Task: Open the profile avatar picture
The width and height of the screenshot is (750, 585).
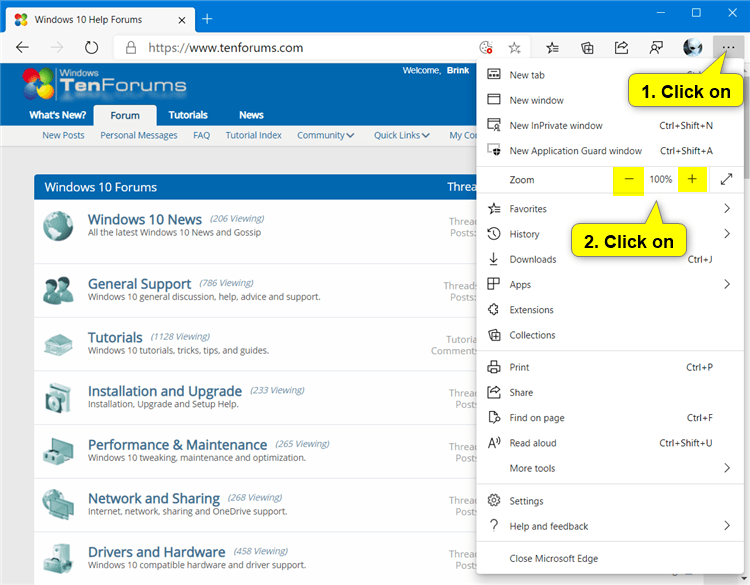Action: 692,47
